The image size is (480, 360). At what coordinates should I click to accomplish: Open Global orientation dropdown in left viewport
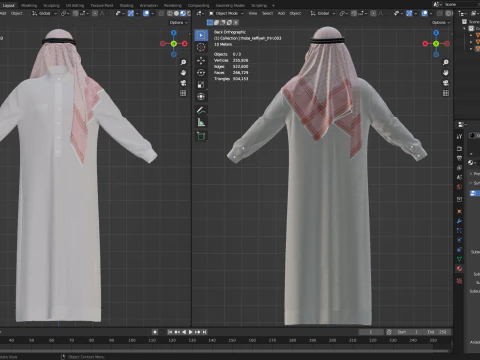[44, 13]
